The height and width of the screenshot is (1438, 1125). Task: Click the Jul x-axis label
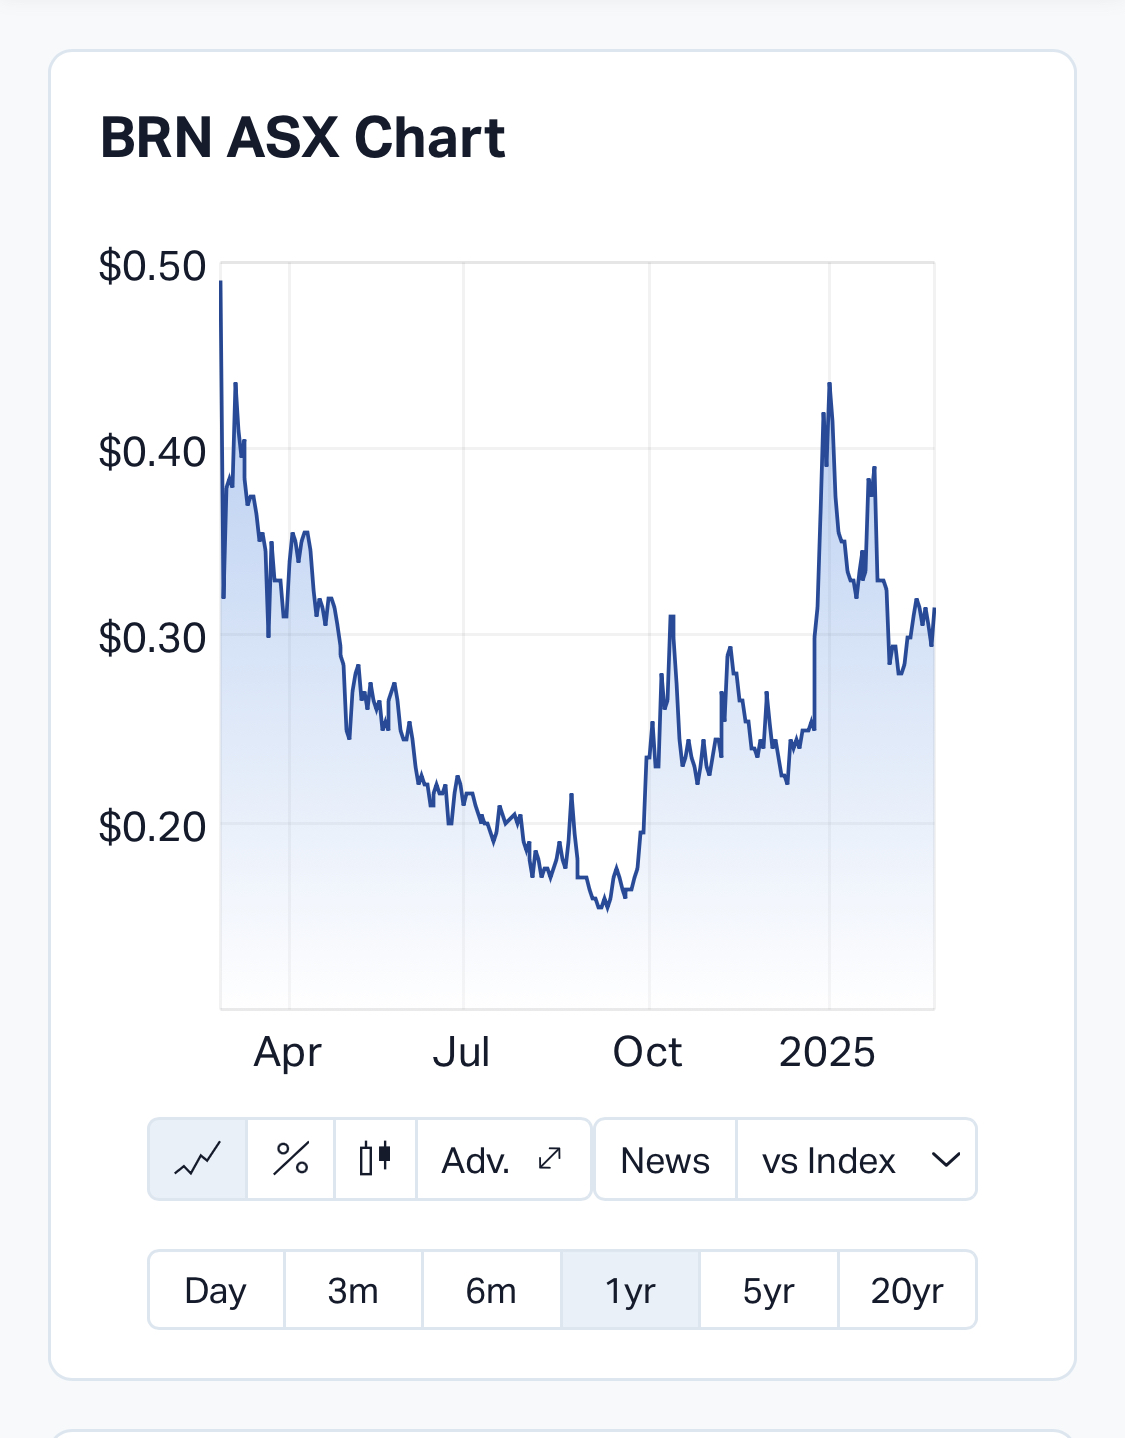click(462, 1052)
